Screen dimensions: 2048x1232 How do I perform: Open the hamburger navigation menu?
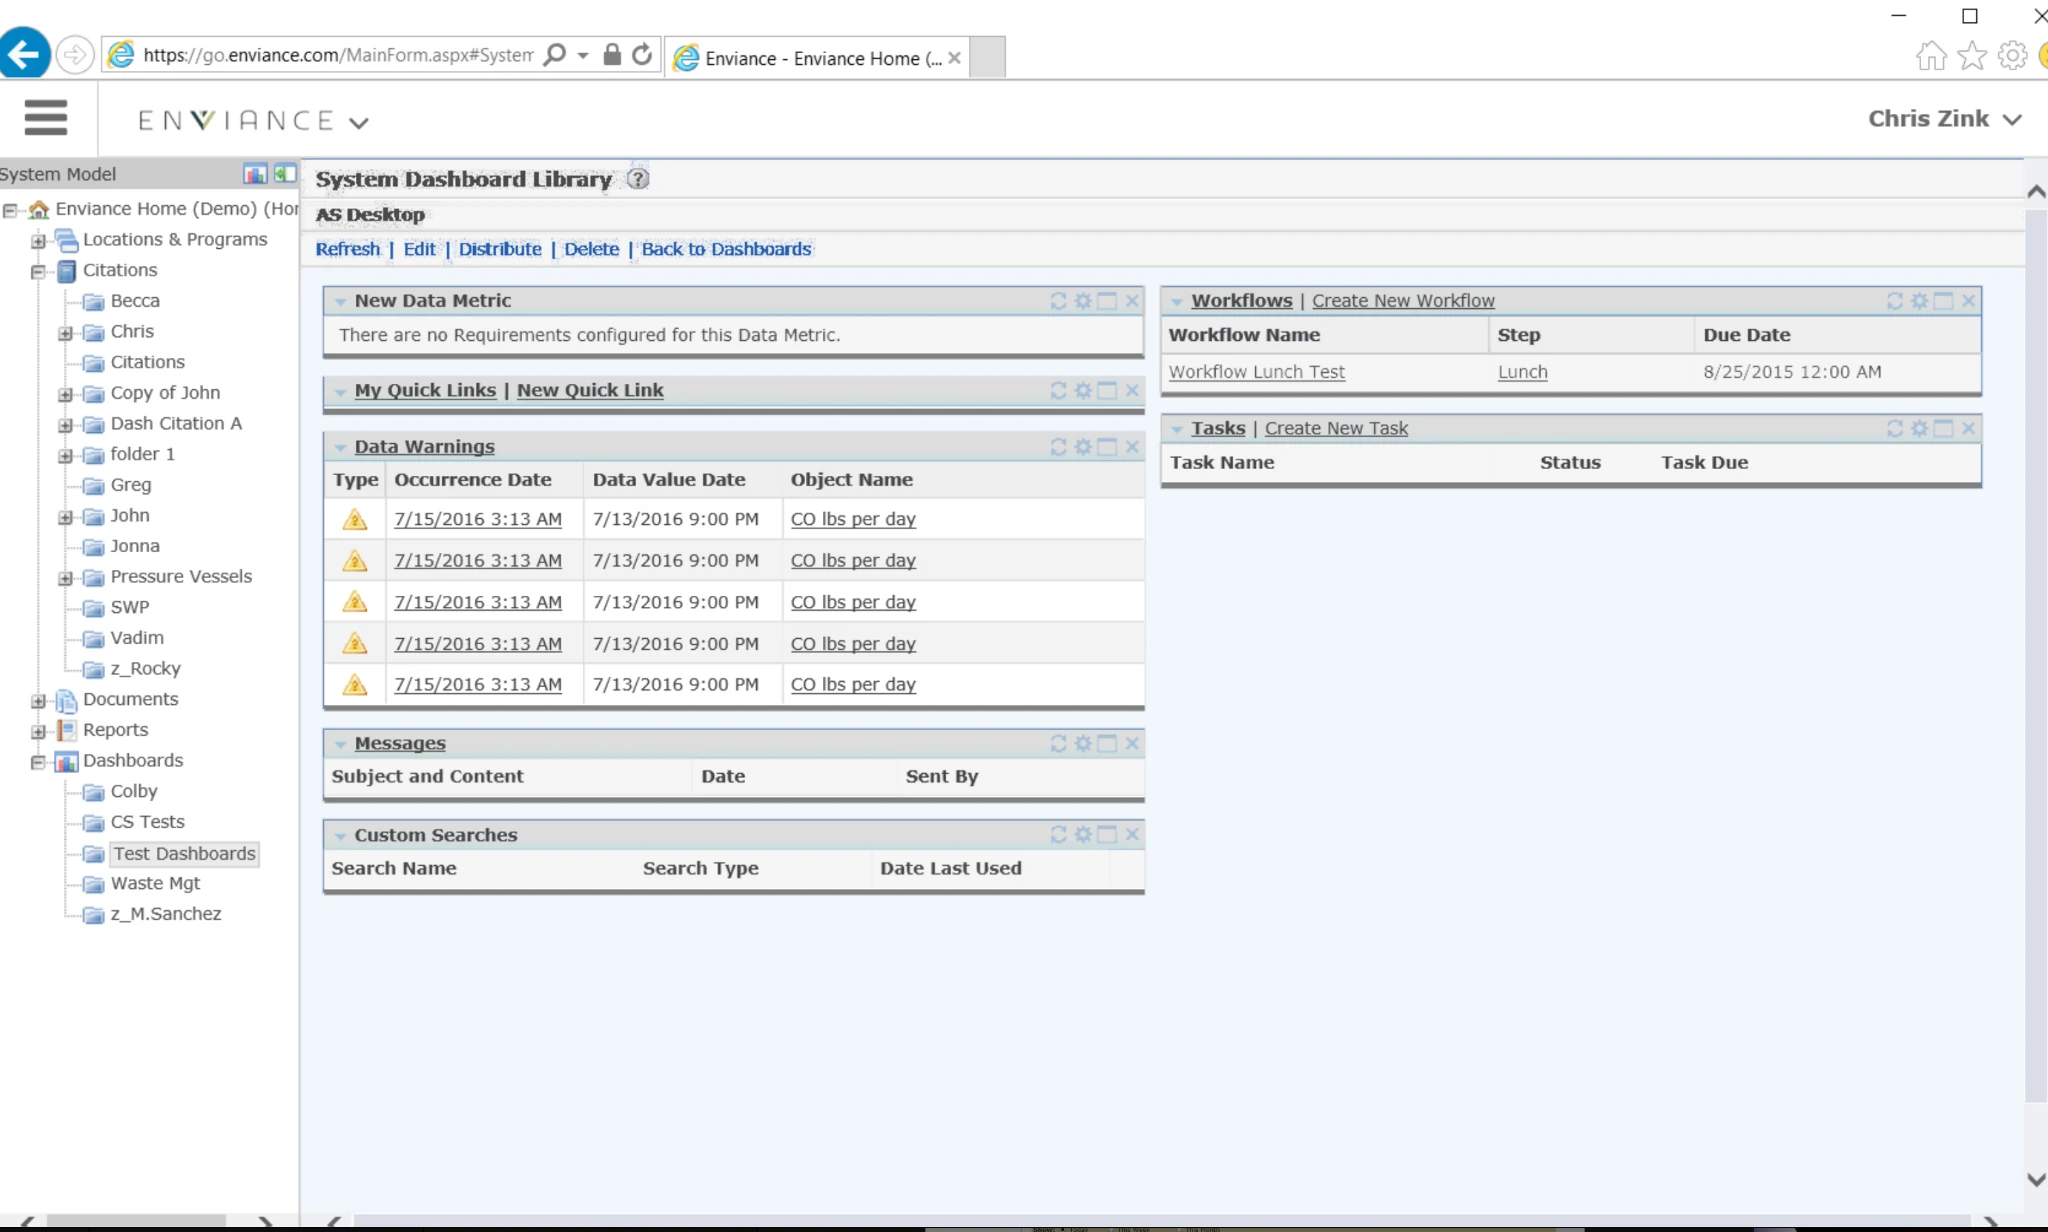click(x=46, y=117)
